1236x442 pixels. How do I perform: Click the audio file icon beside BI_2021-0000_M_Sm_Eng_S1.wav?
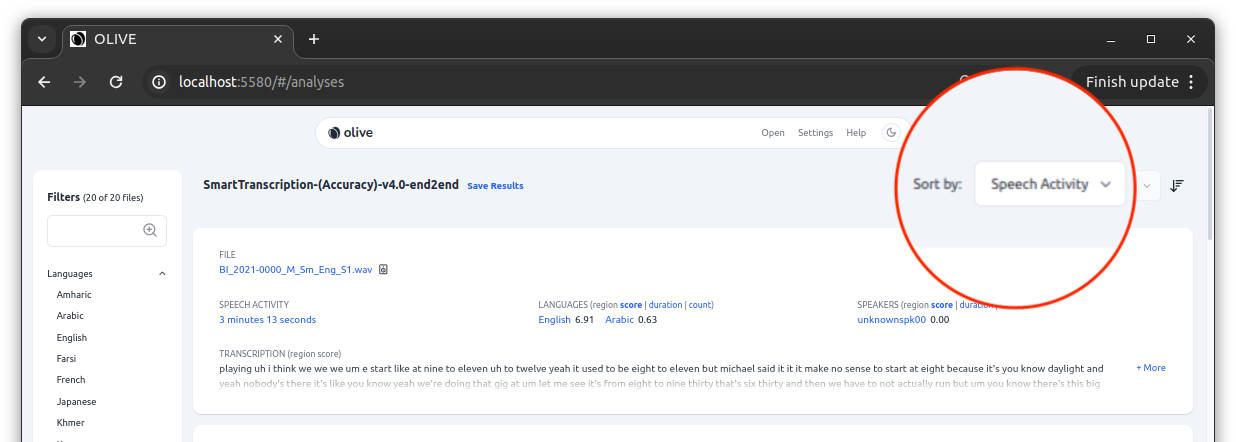point(383,269)
